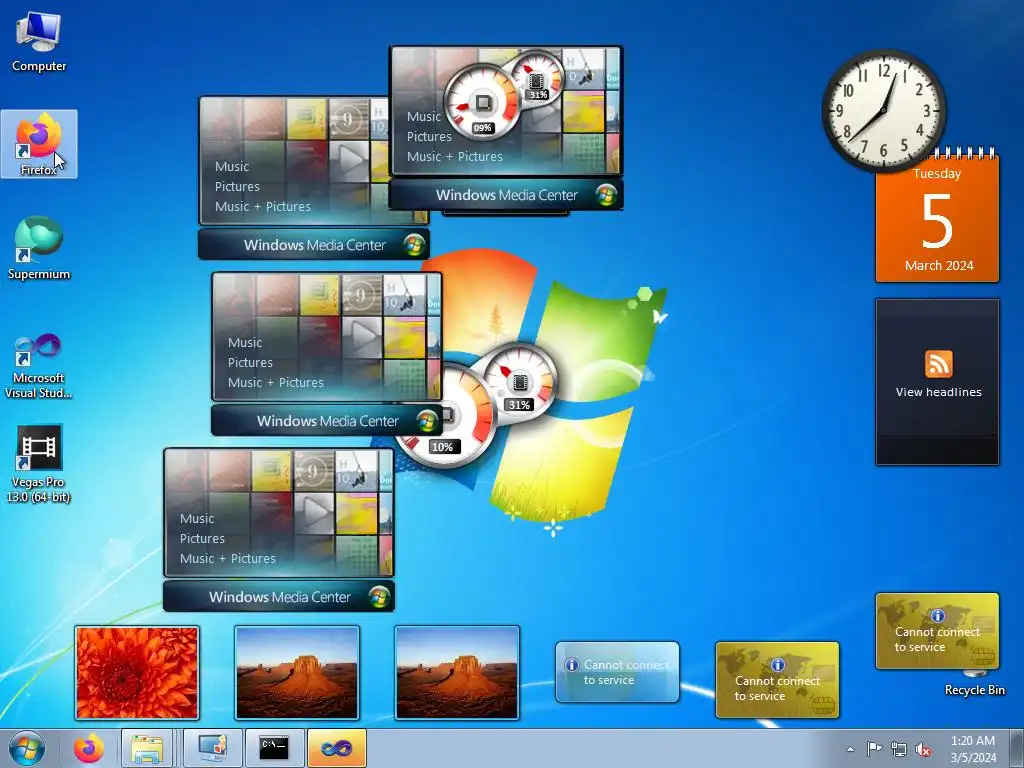Screen dimensions: 1024x768
Task: Select the Supermium desktop shortcut
Action: tap(39, 248)
